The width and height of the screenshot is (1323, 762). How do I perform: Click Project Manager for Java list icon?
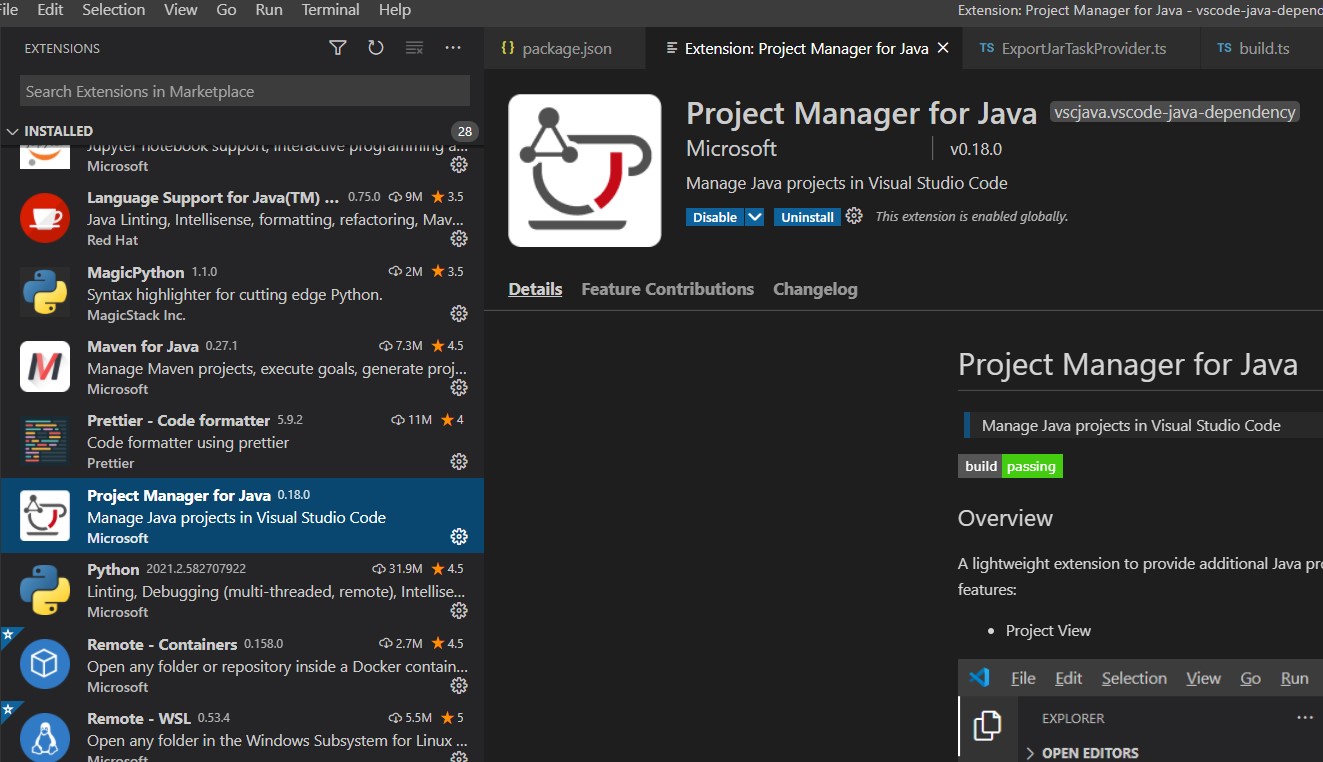click(45, 515)
